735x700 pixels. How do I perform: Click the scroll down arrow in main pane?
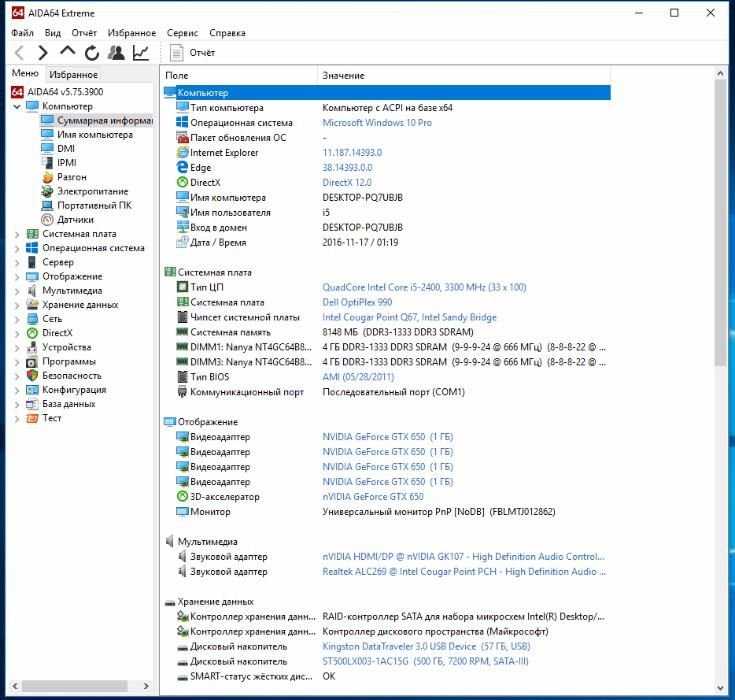tap(720, 688)
